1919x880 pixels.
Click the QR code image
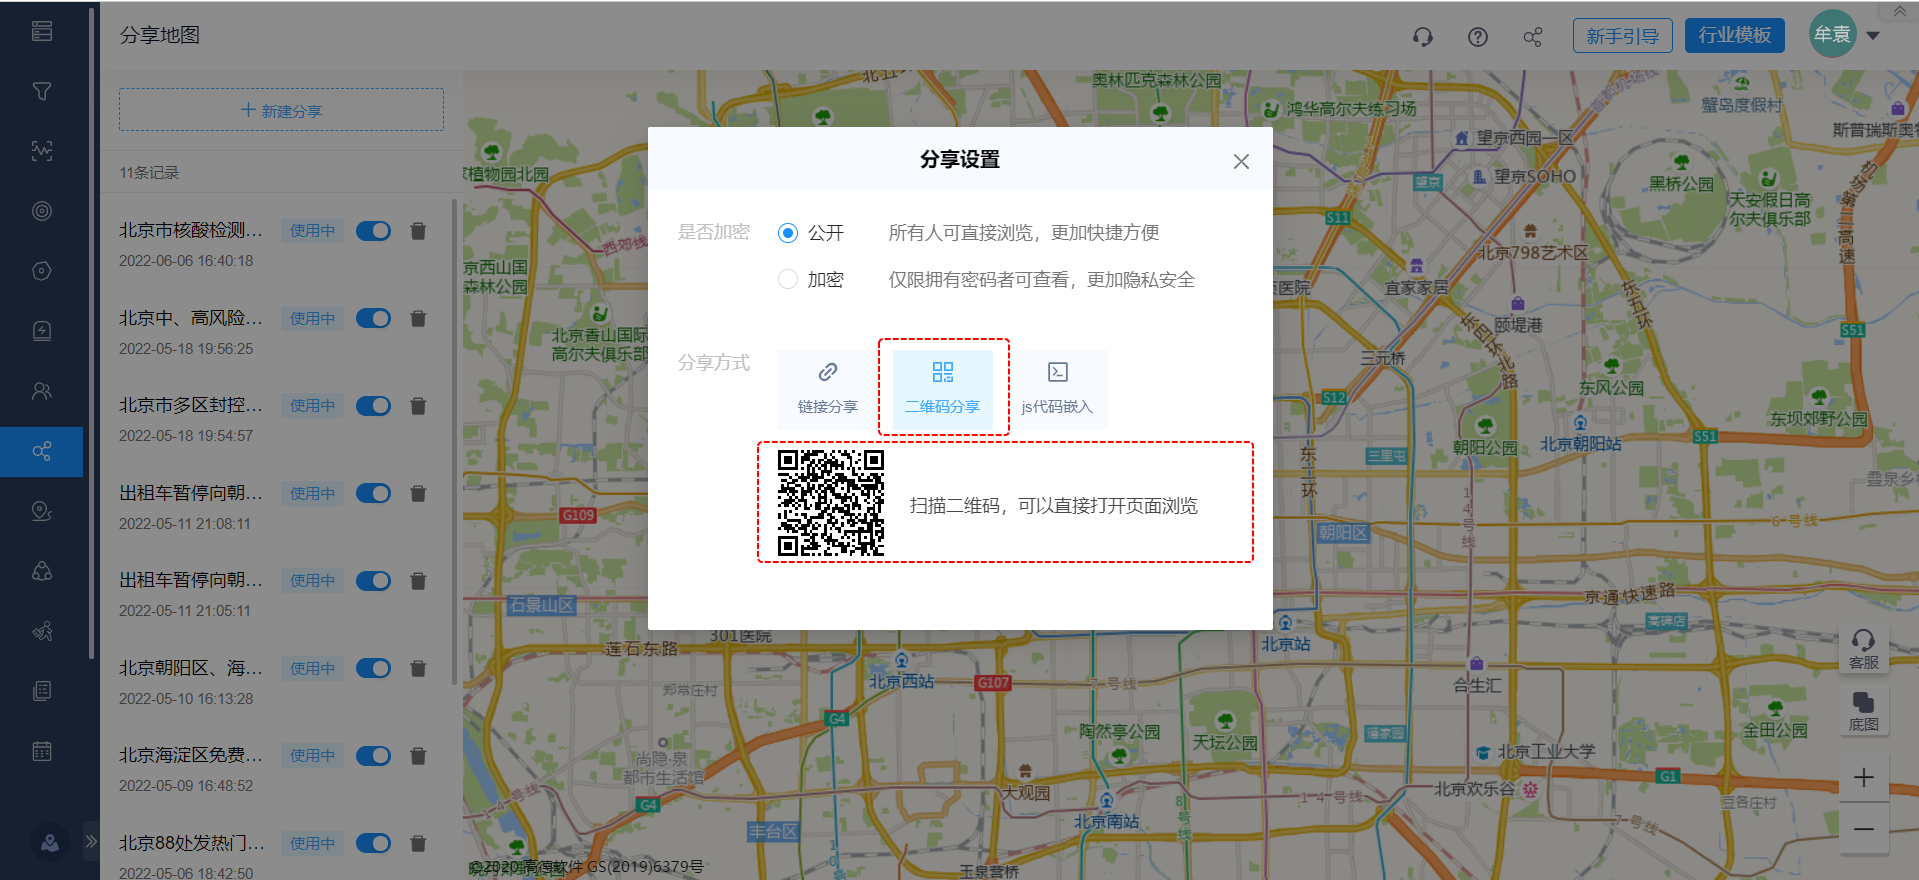point(831,503)
